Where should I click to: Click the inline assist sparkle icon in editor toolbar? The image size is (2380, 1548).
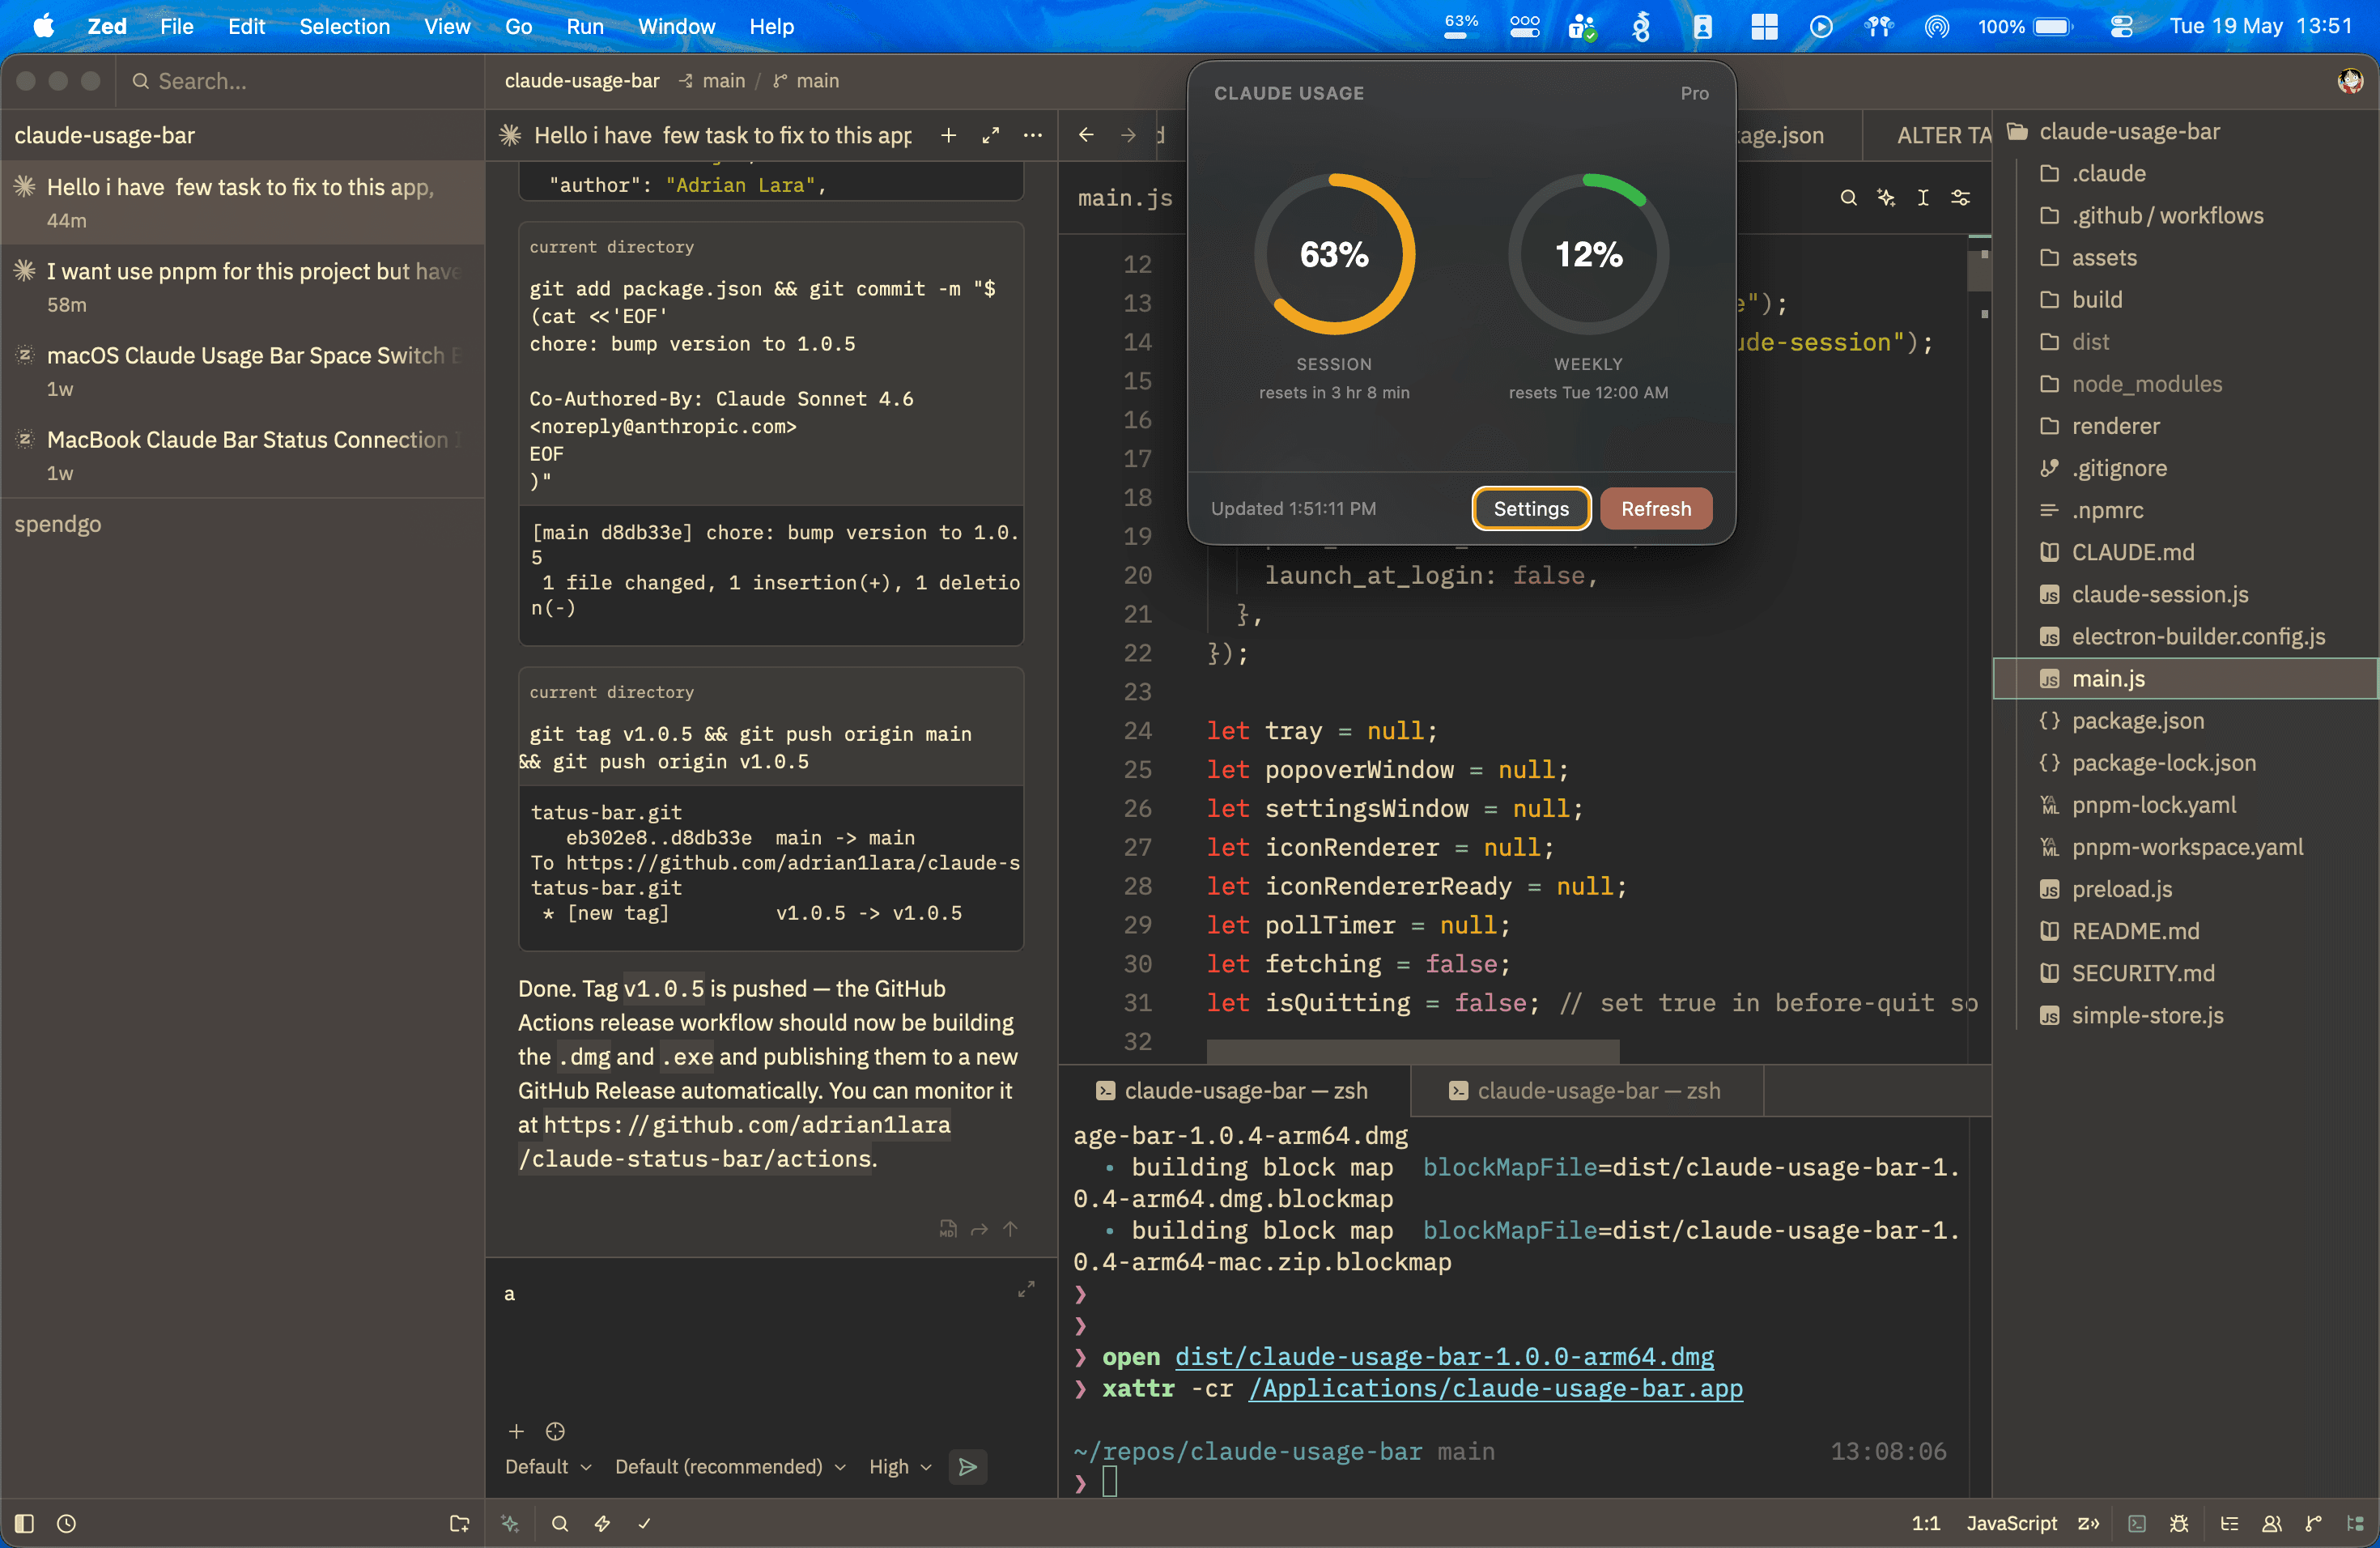pyautogui.click(x=1886, y=198)
